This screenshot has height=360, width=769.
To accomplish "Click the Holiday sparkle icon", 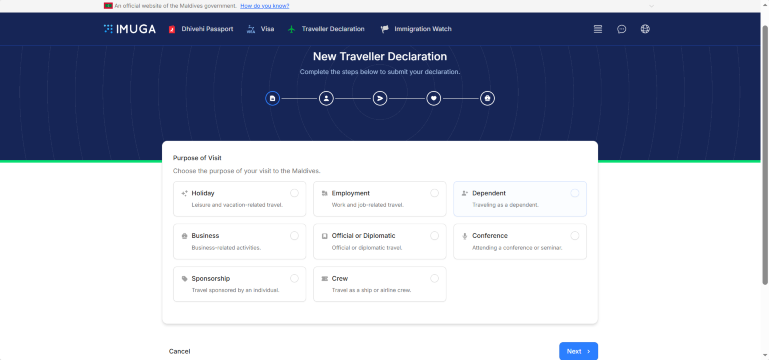I will pos(184,193).
